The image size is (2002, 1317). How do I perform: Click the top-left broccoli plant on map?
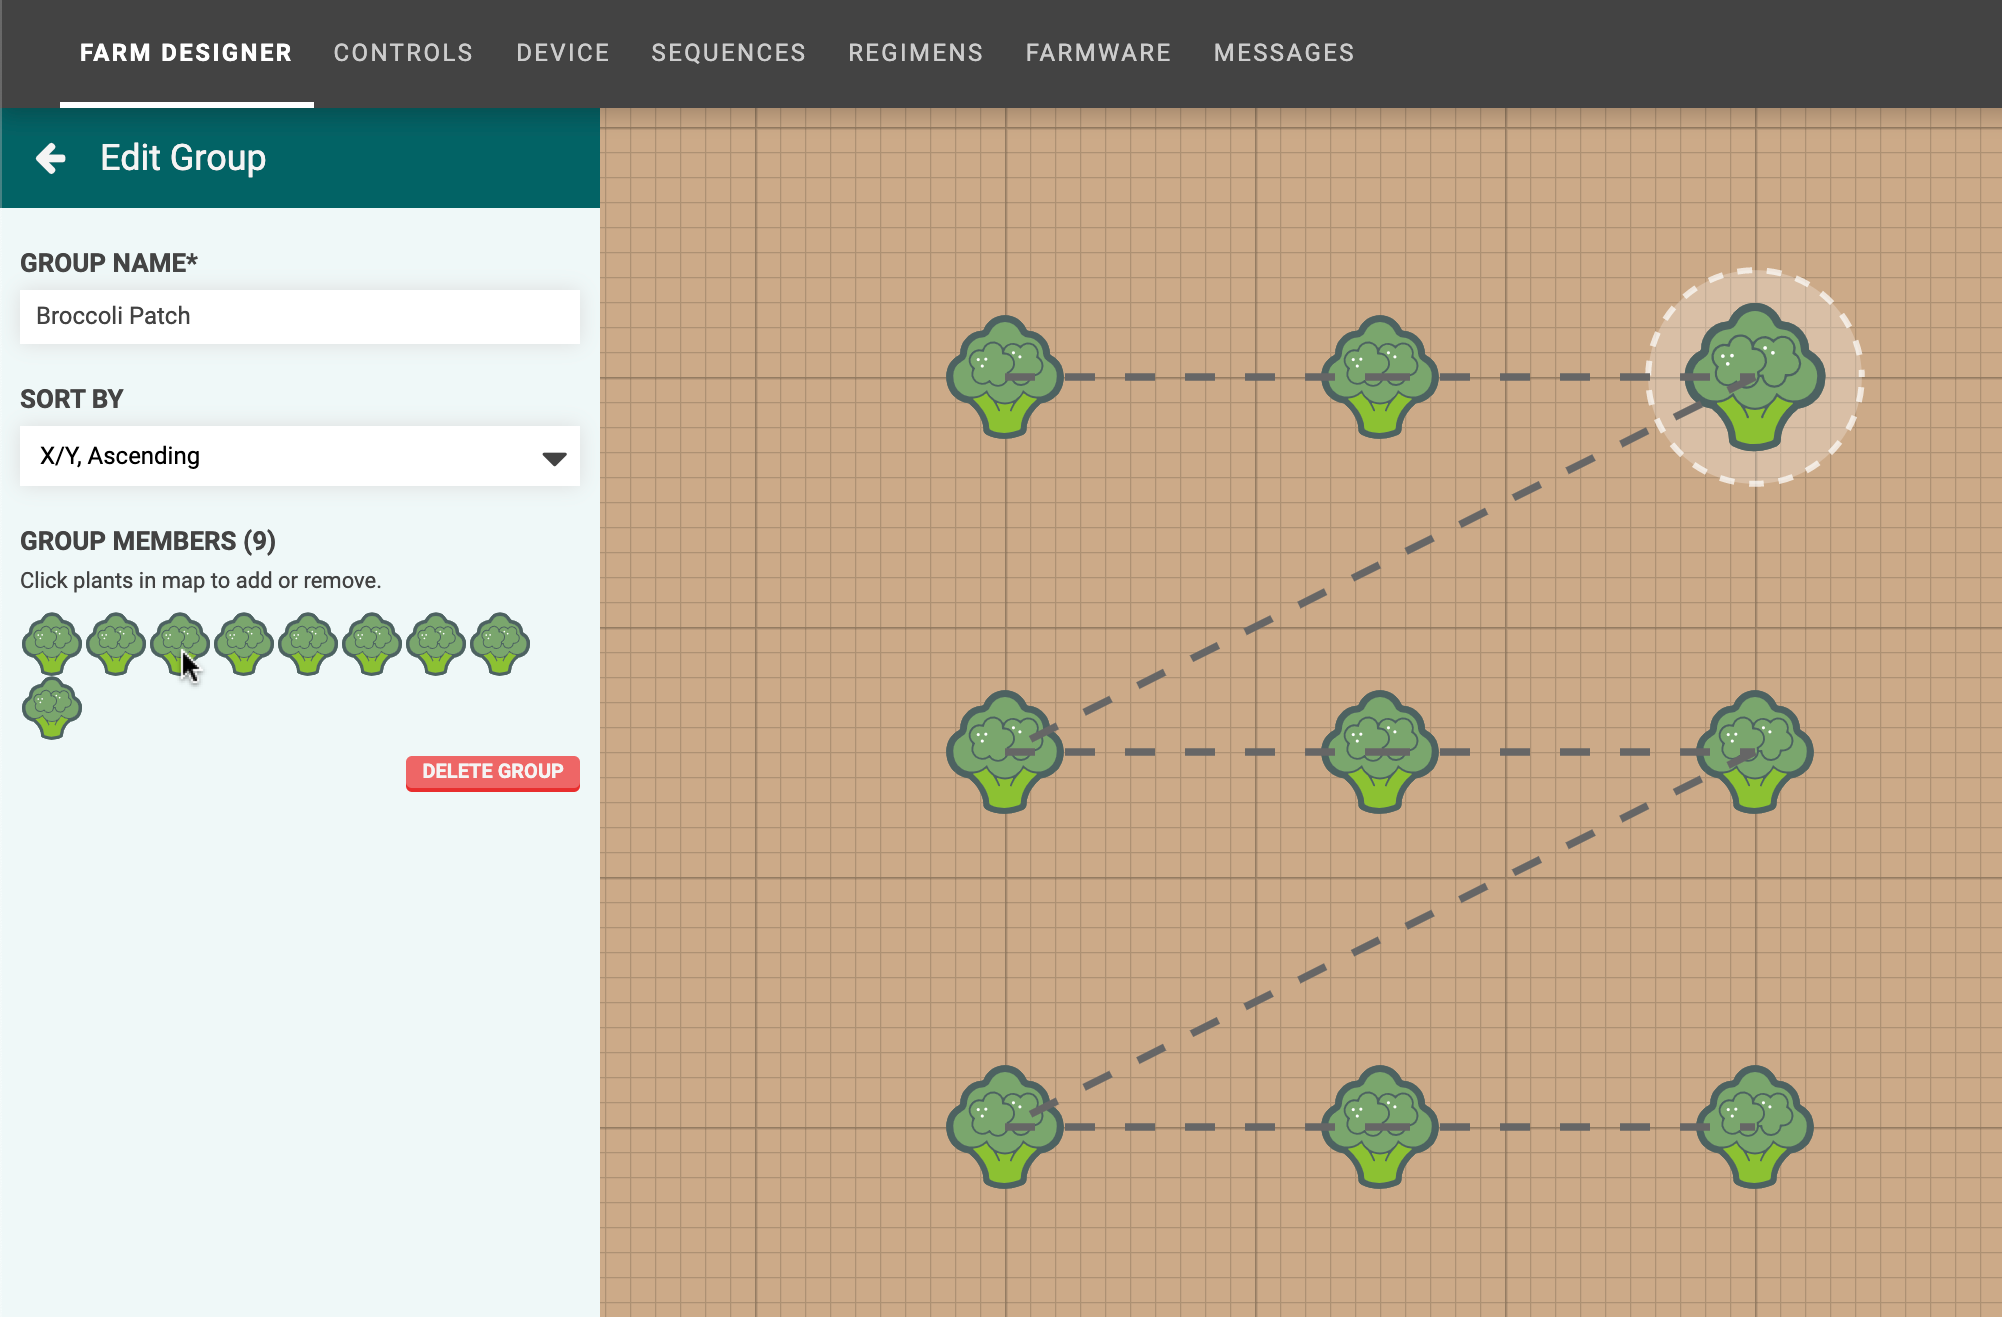[x=1005, y=377]
